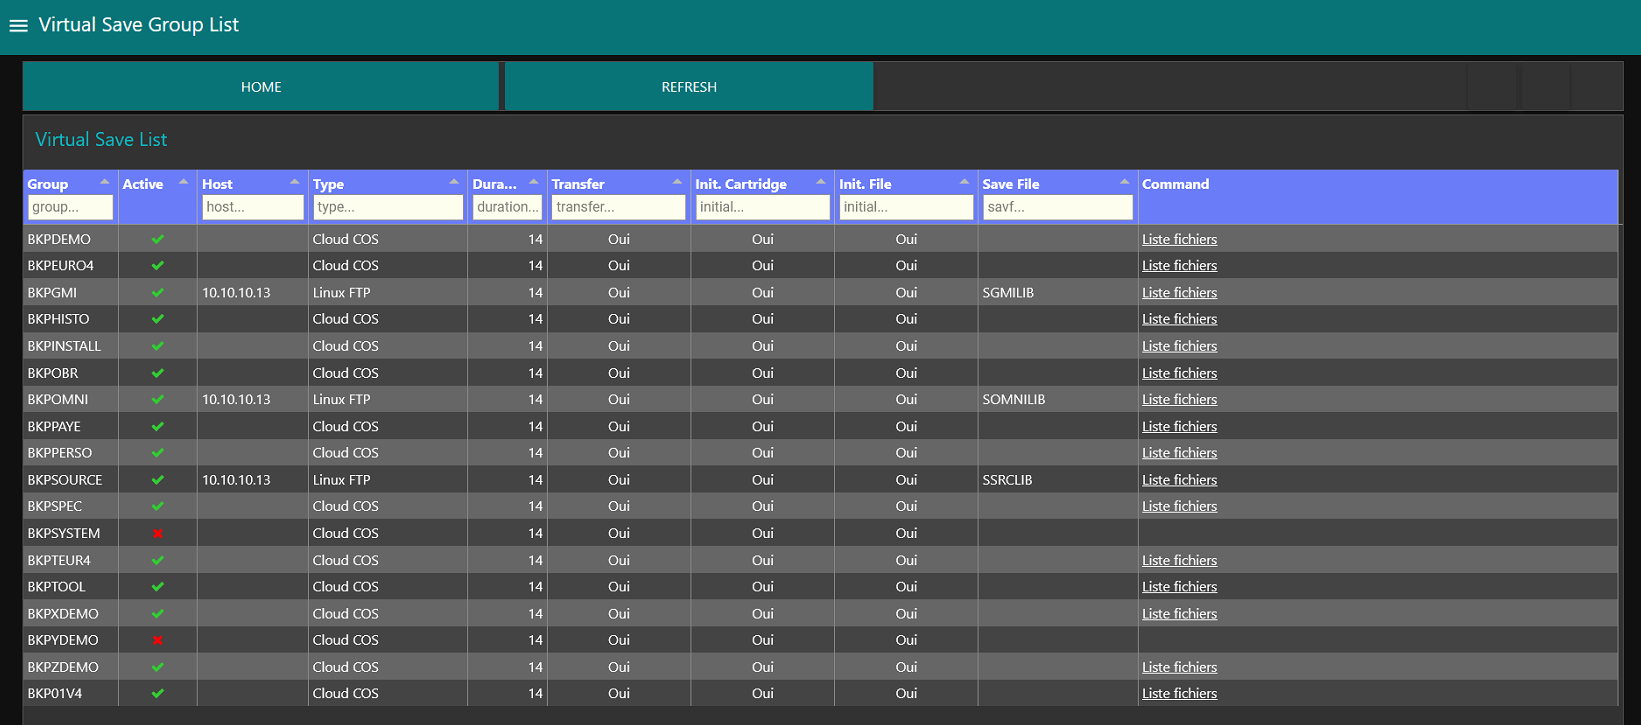This screenshot has width=1641, height=725.
Task: Open Liste fichiers link for BKPOMNI
Action: [1179, 400]
